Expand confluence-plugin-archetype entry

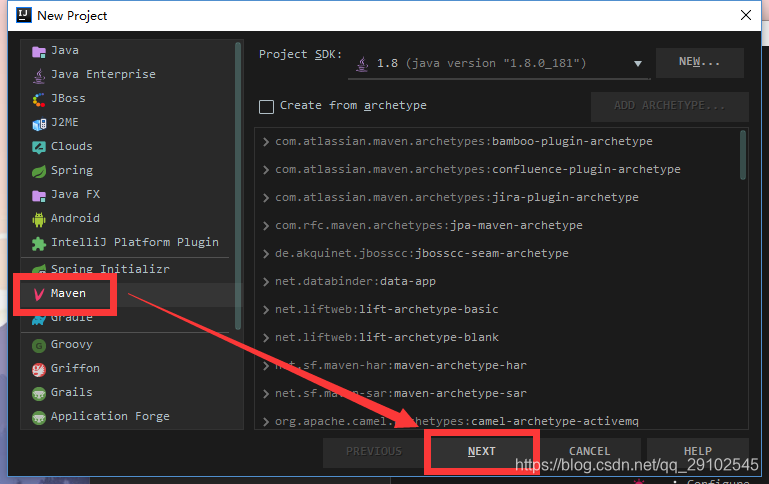266,170
